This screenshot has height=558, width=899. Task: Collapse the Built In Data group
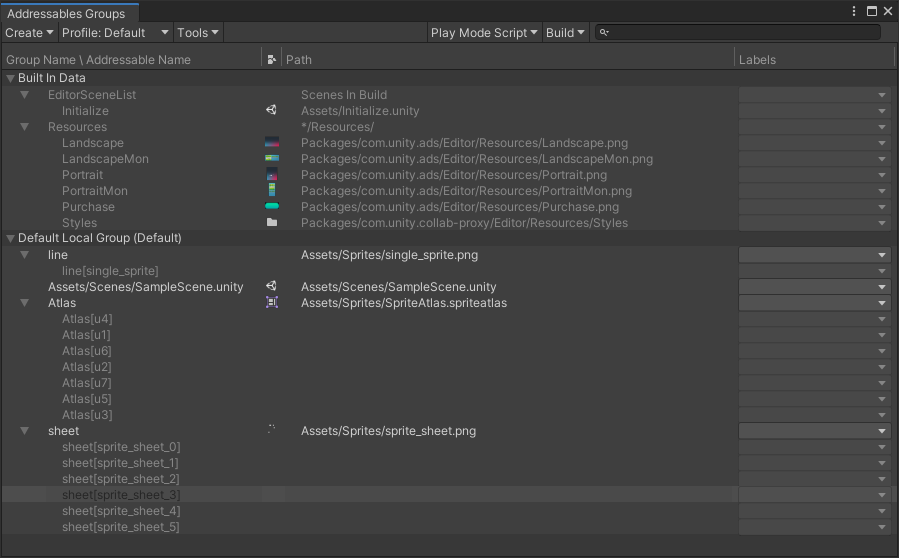pos(11,78)
